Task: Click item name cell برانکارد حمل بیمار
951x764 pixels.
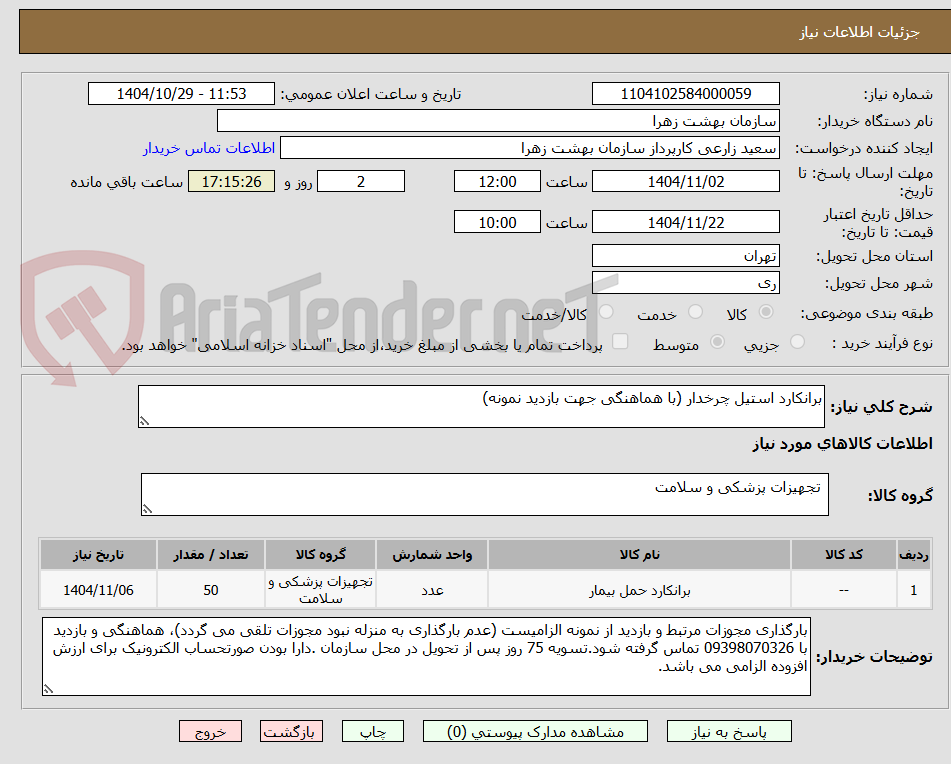Action: [x=639, y=590]
